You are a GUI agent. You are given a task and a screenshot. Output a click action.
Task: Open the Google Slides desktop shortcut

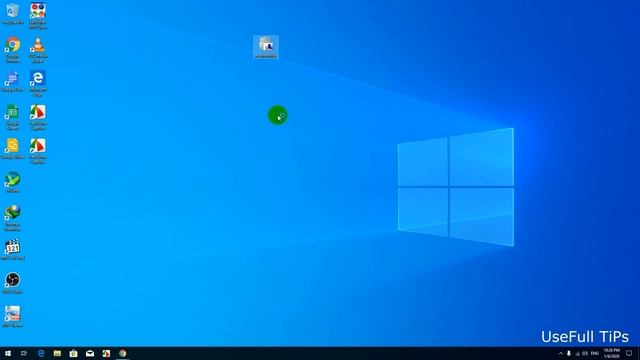click(13, 149)
